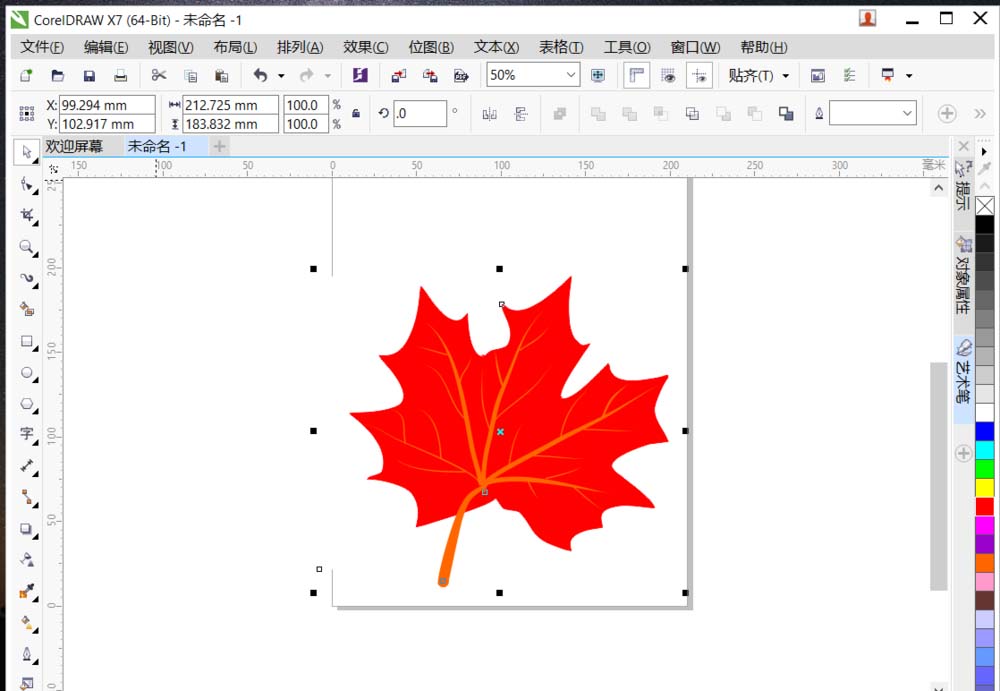Toggle show rulers button
Image resolution: width=1000 pixels, height=691 pixels.
[636, 75]
